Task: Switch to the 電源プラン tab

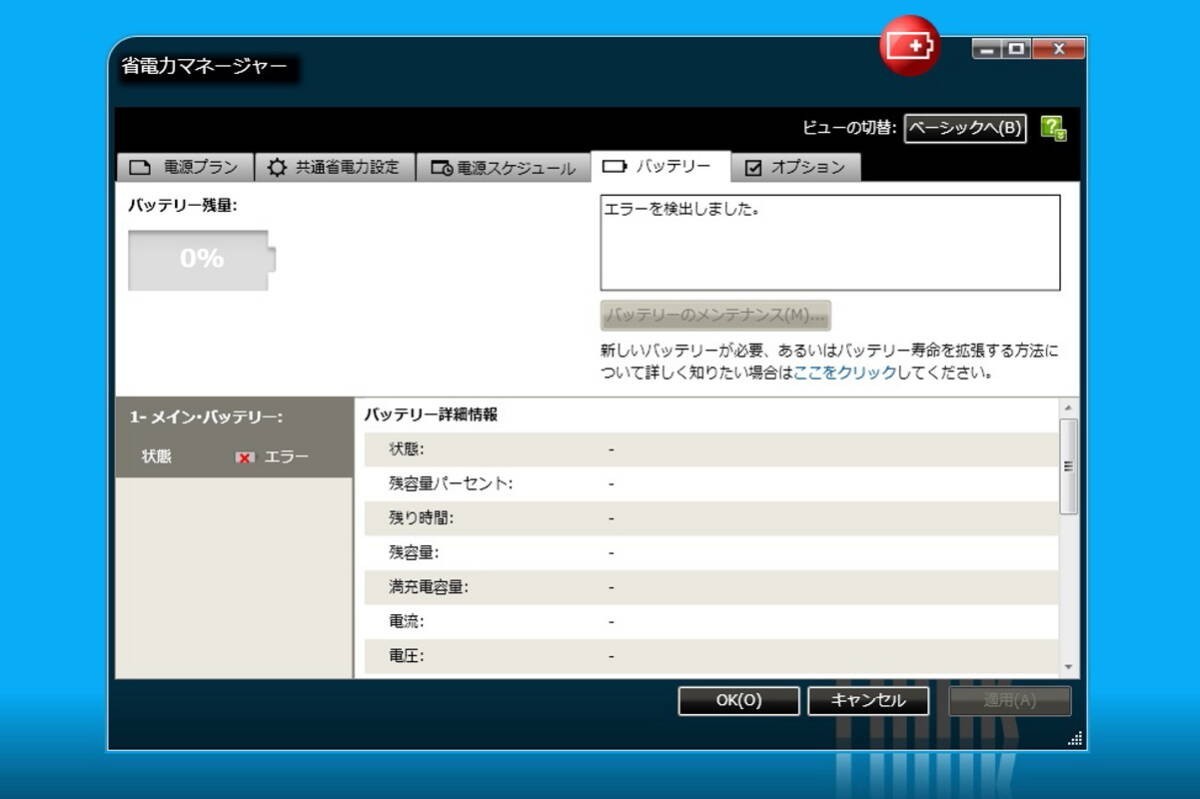Action: pos(184,167)
